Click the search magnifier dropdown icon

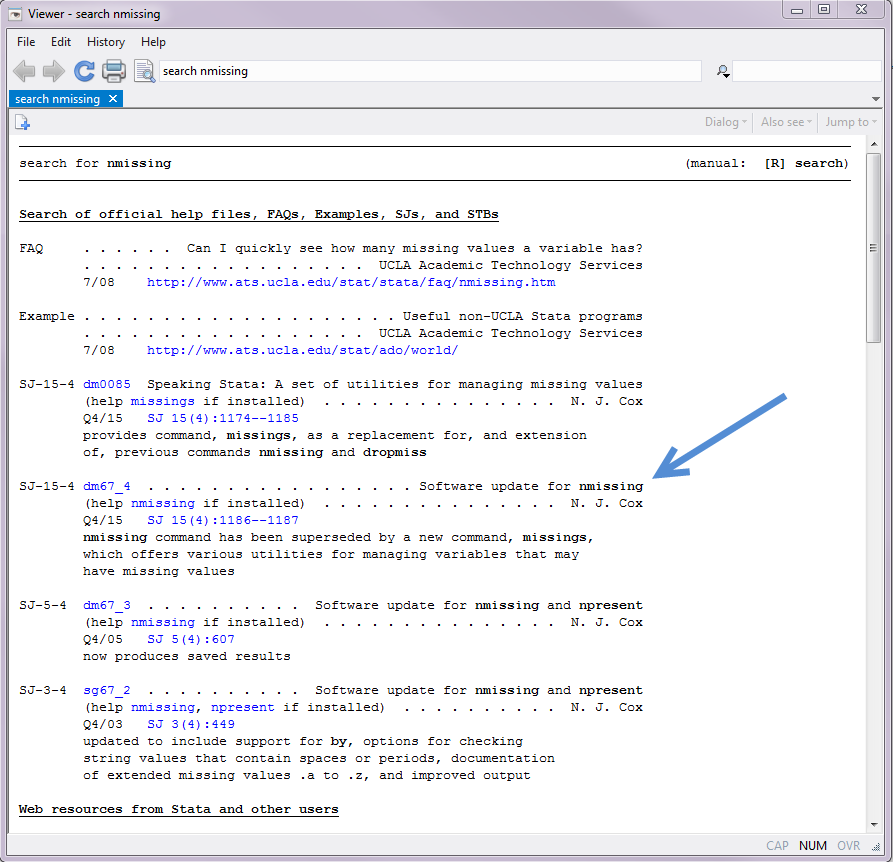[723, 71]
